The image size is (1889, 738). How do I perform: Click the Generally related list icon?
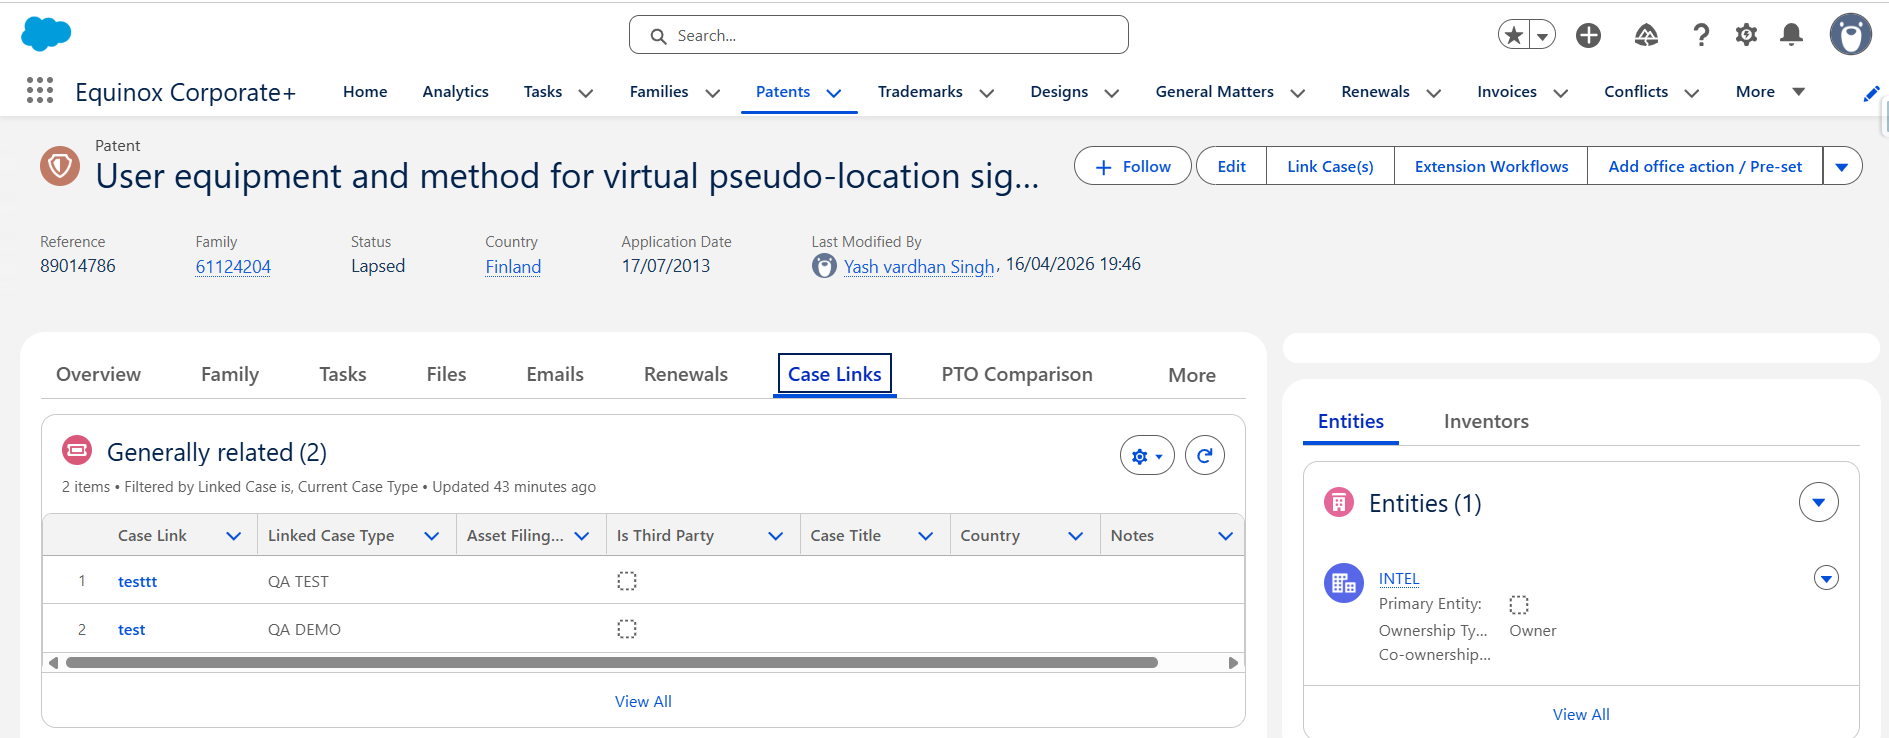pos(77,451)
